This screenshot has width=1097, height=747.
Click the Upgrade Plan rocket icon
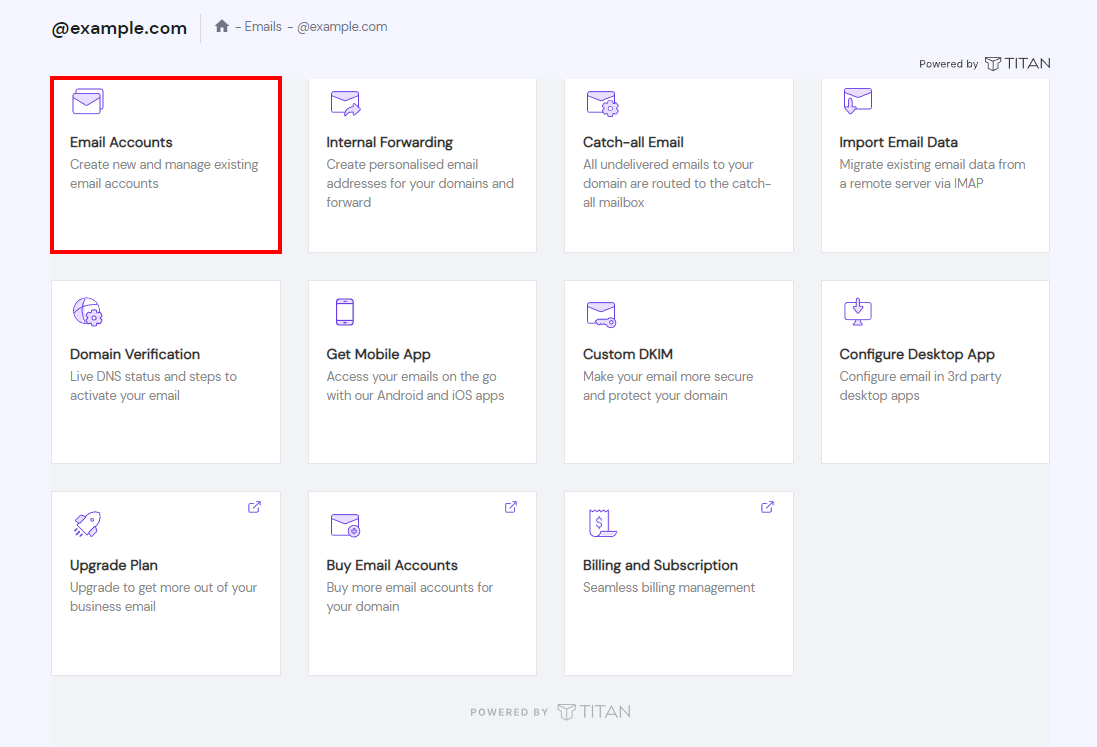point(87,524)
